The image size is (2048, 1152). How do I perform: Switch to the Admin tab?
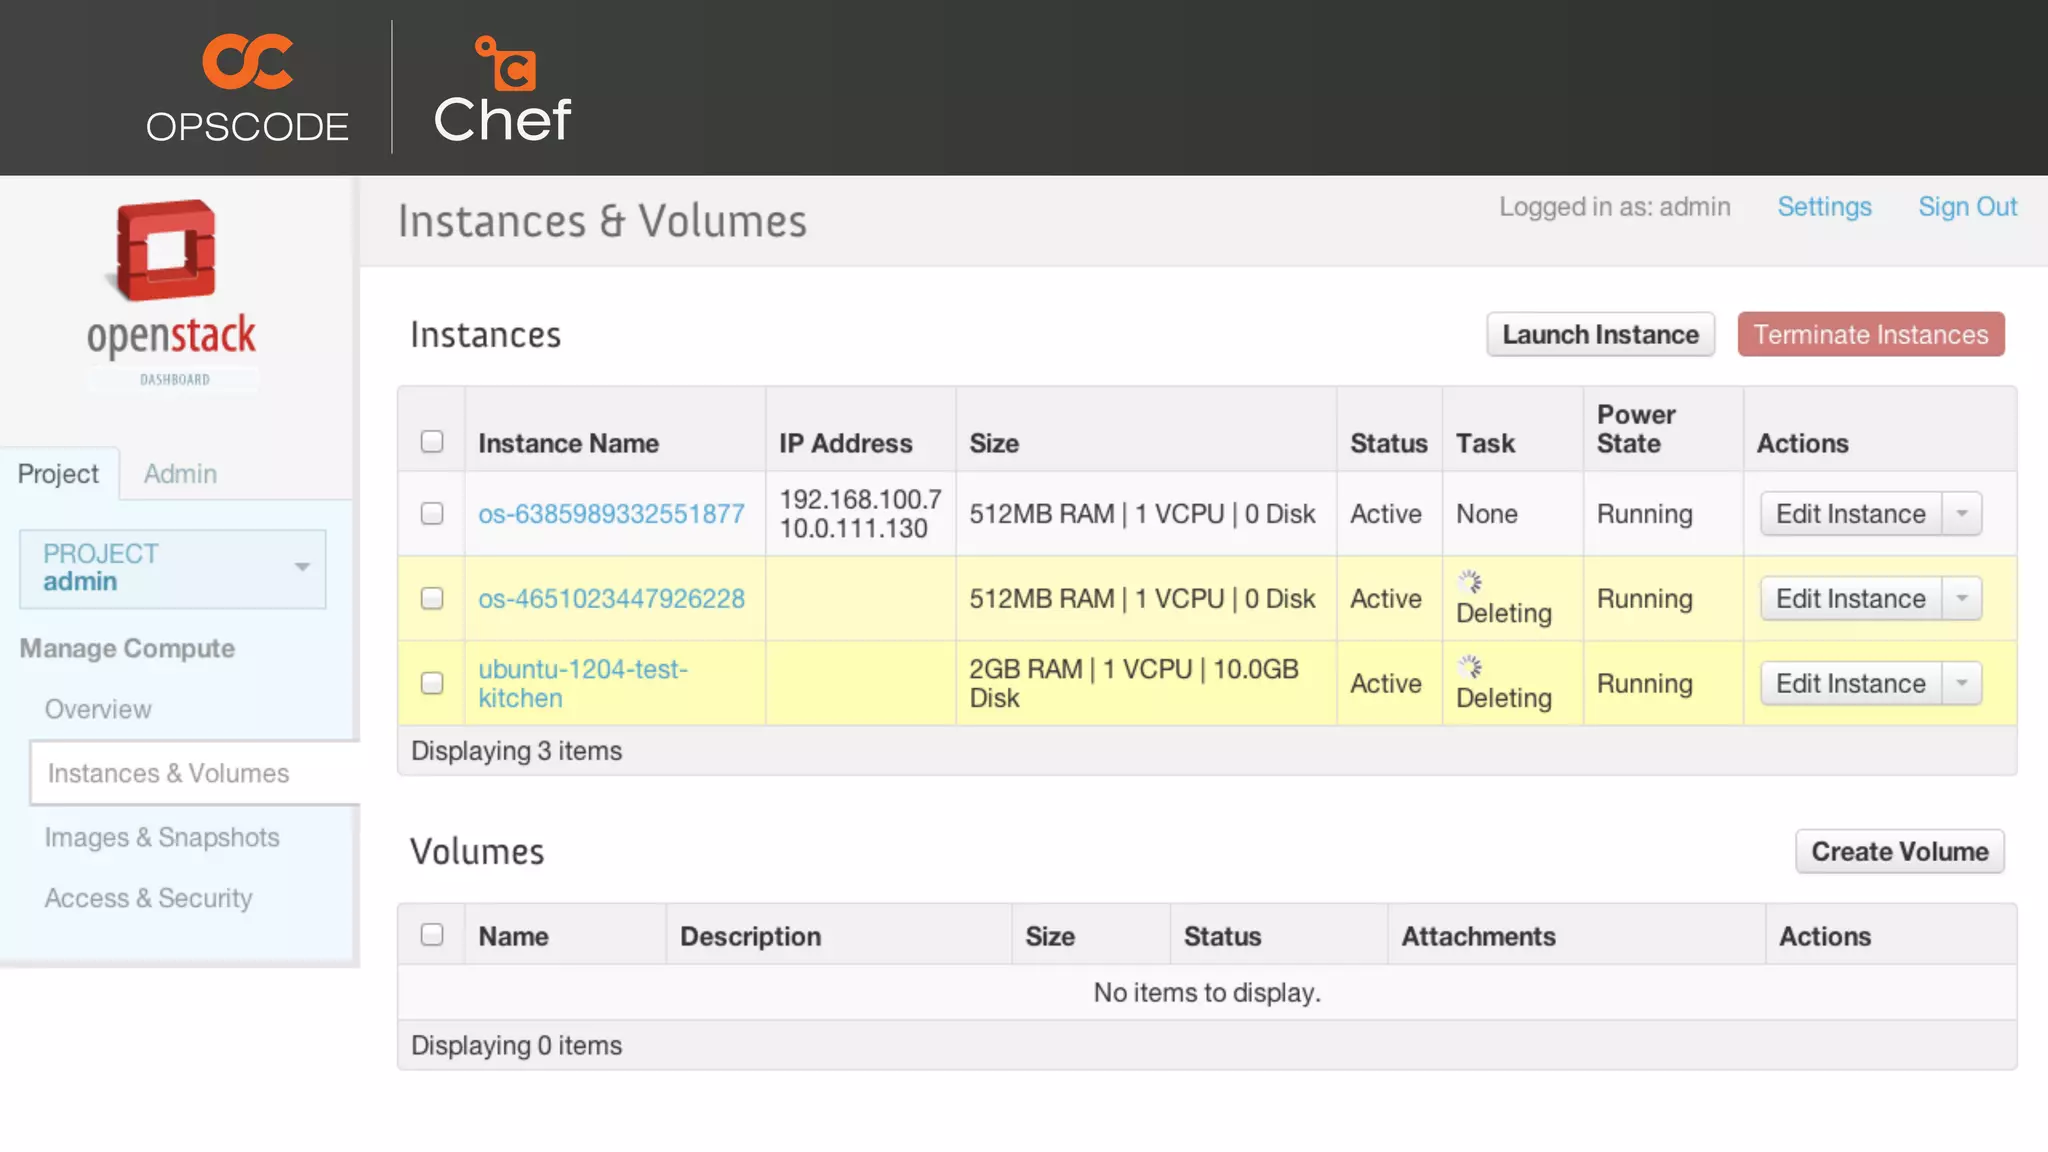click(180, 474)
